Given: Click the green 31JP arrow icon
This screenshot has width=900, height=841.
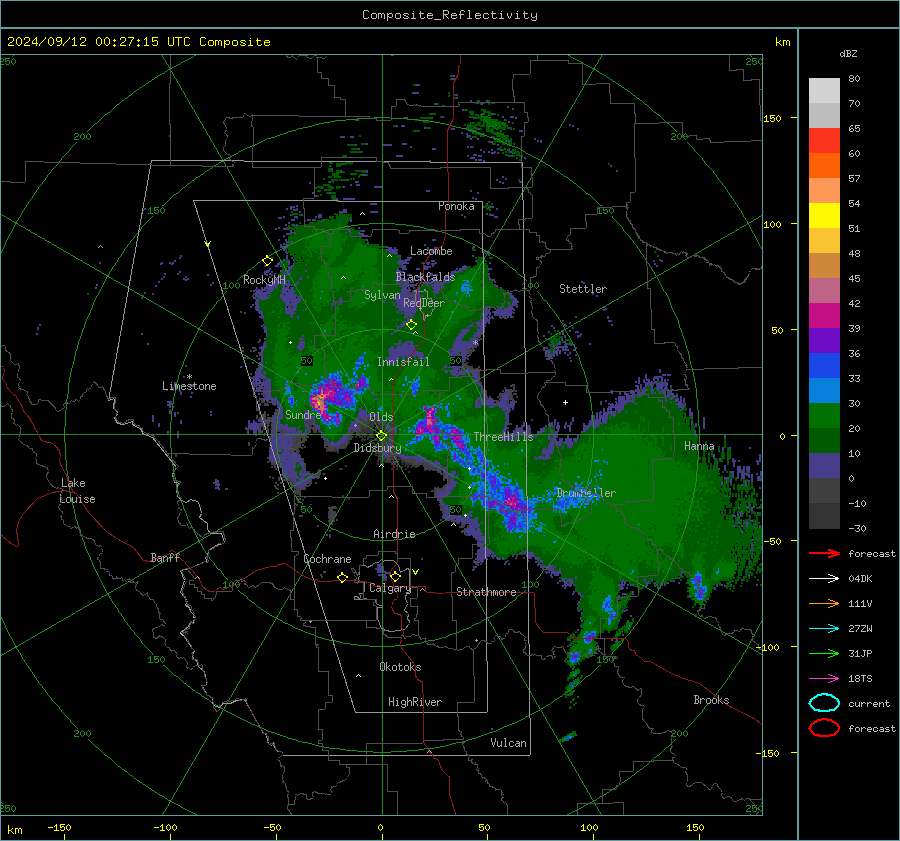Looking at the screenshot, I should [x=824, y=653].
